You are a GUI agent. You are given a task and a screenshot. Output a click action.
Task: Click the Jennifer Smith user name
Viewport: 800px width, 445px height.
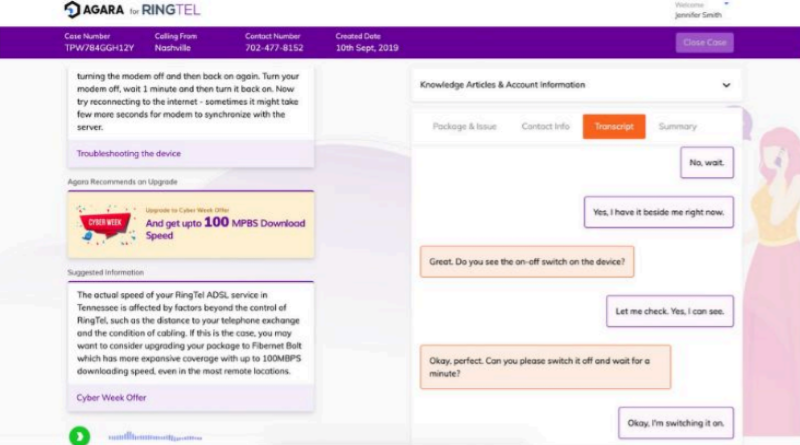pyautogui.click(x=698, y=15)
